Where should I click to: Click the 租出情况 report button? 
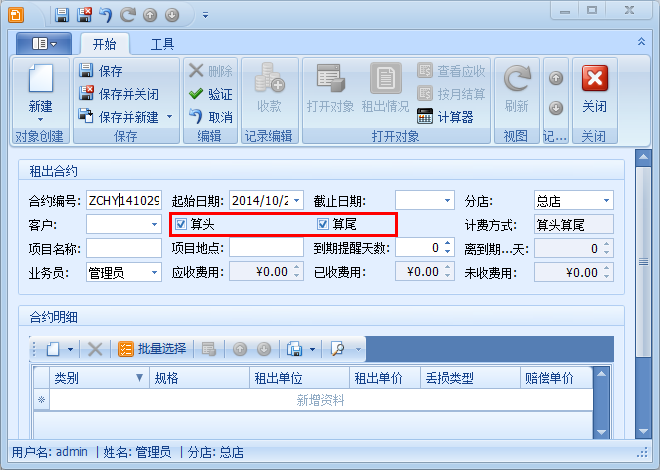[x=385, y=88]
